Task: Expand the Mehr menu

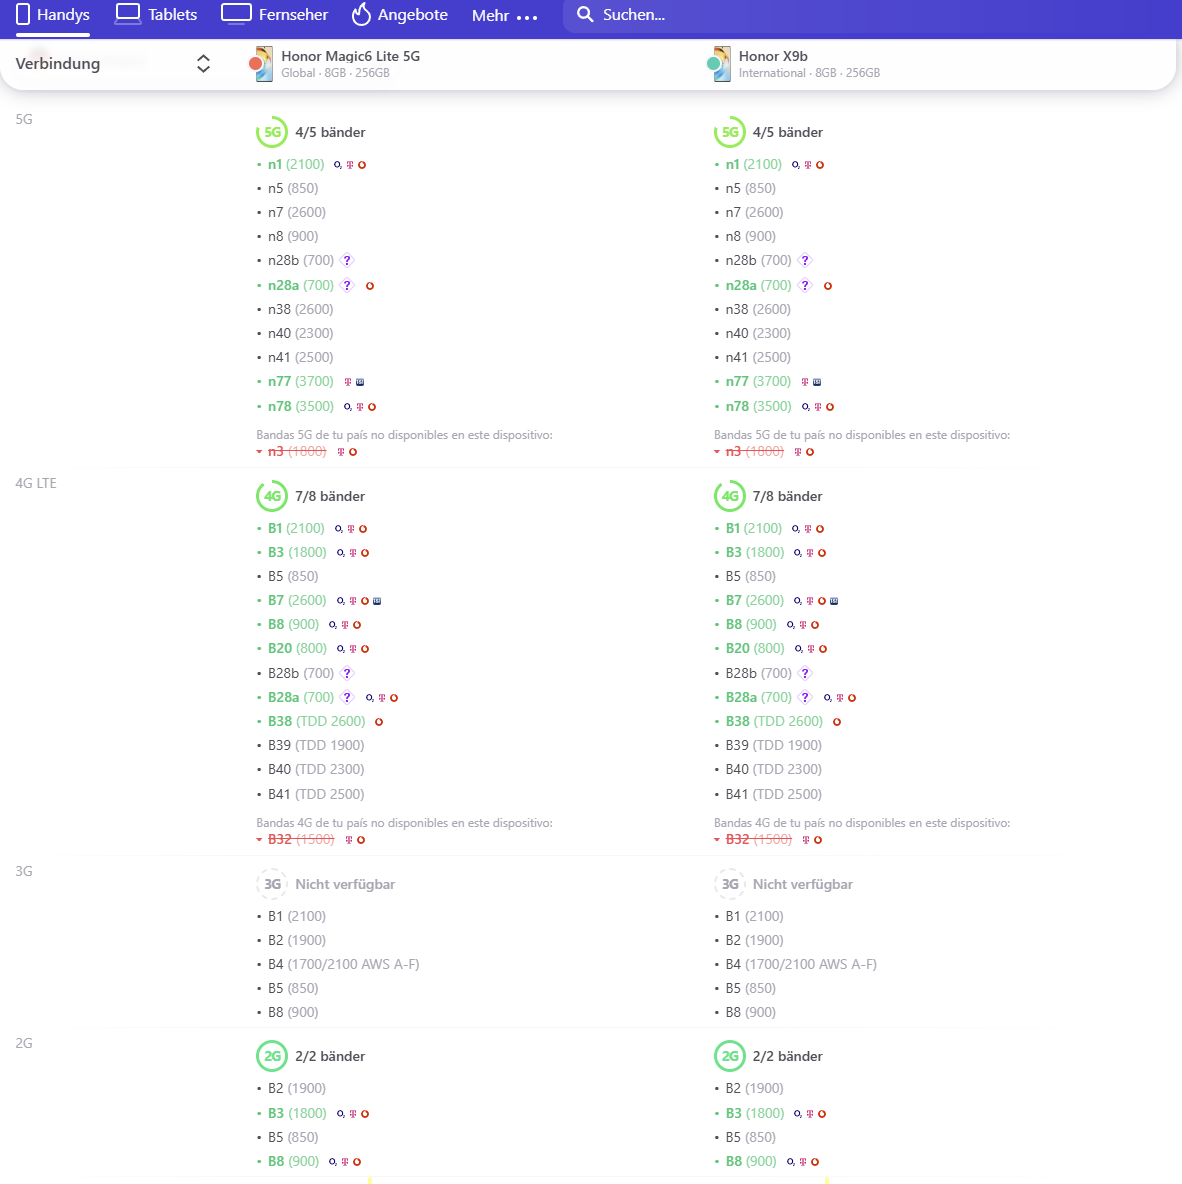Action: coord(505,15)
